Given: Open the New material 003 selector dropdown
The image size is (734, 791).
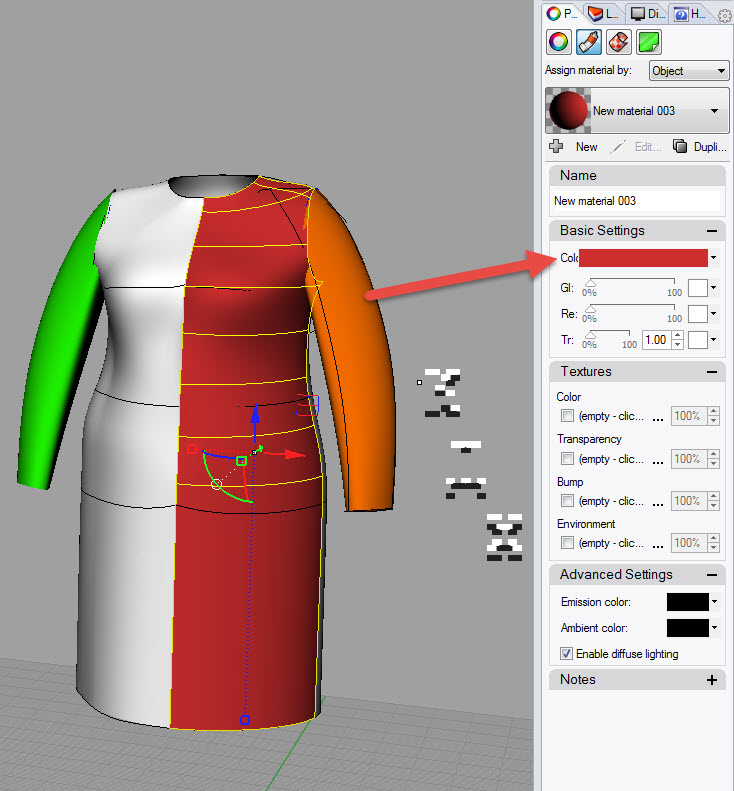Looking at the screenshot, I should [x=714, y=111].
